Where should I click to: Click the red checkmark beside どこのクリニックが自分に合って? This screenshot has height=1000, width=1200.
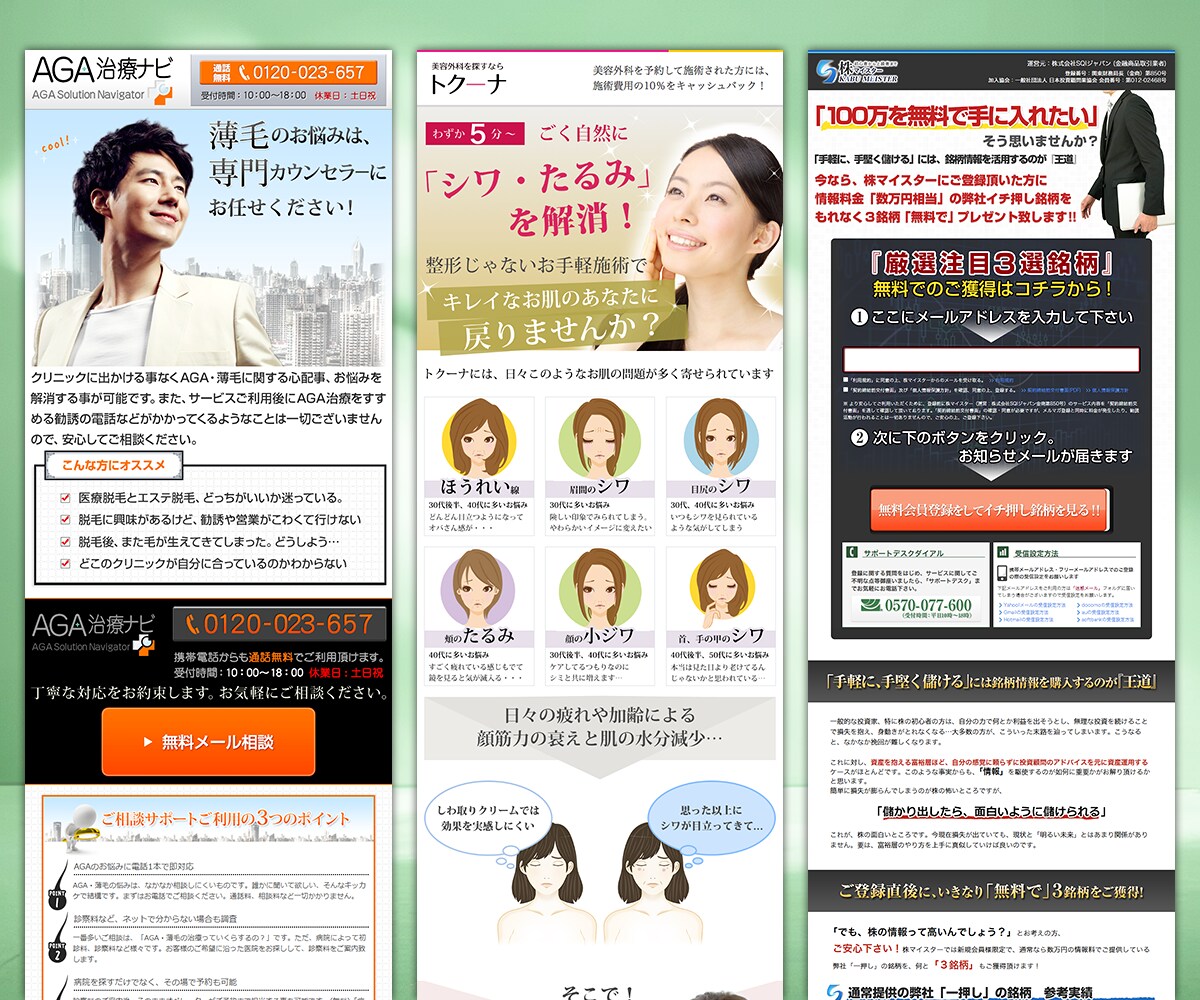(65, 563)
